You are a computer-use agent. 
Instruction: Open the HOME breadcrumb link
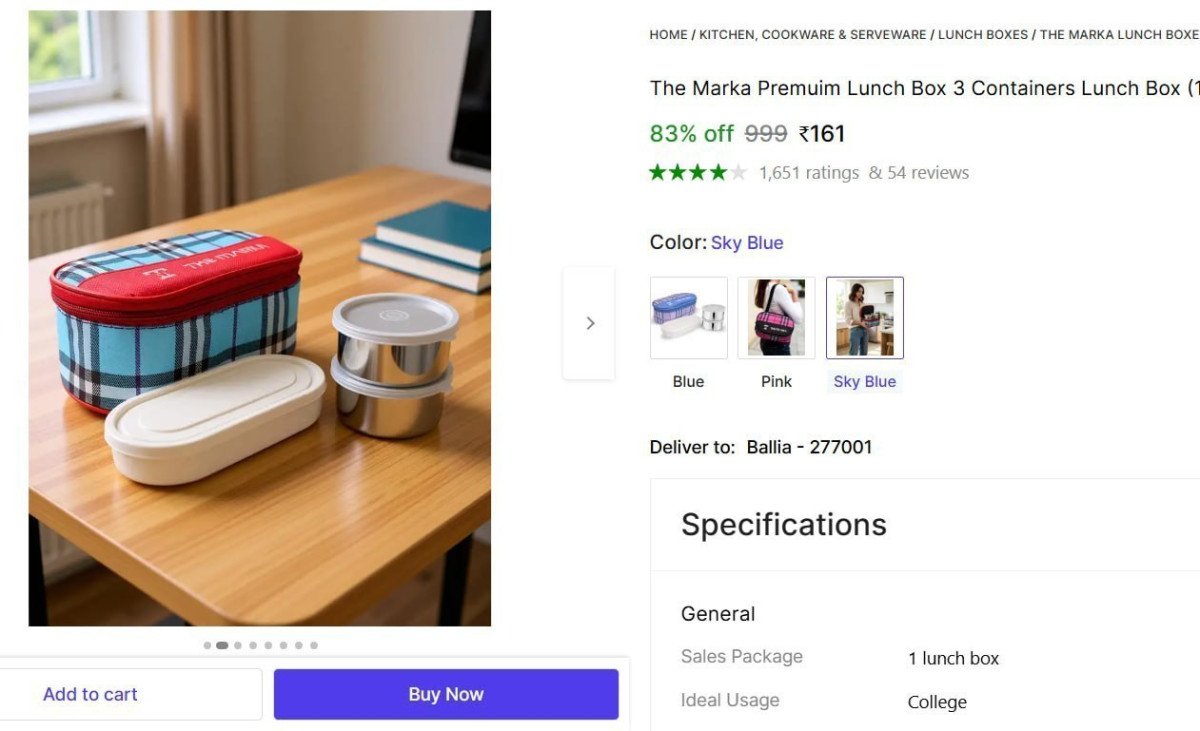[668, 34]
